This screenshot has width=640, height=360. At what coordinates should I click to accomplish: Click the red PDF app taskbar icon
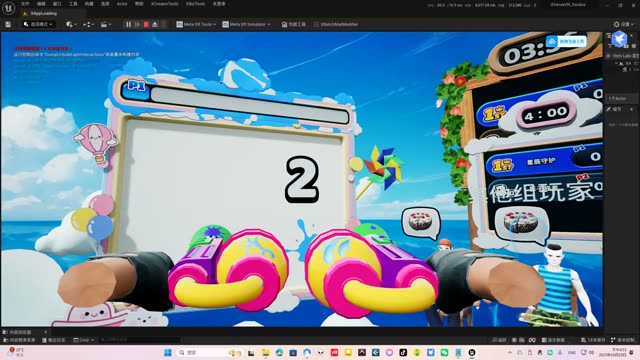pos(334,353)
